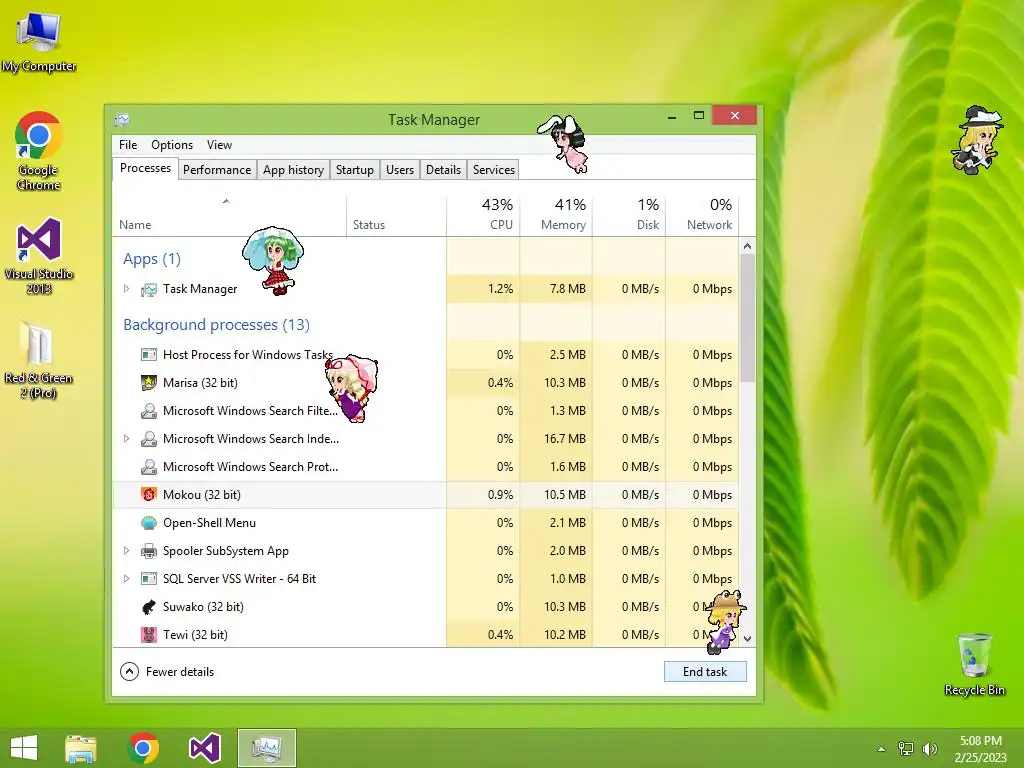Screen dimensions: 1024x768
Task: Click the Mokou (32 bit) process icon
Action: coord(149,494)
